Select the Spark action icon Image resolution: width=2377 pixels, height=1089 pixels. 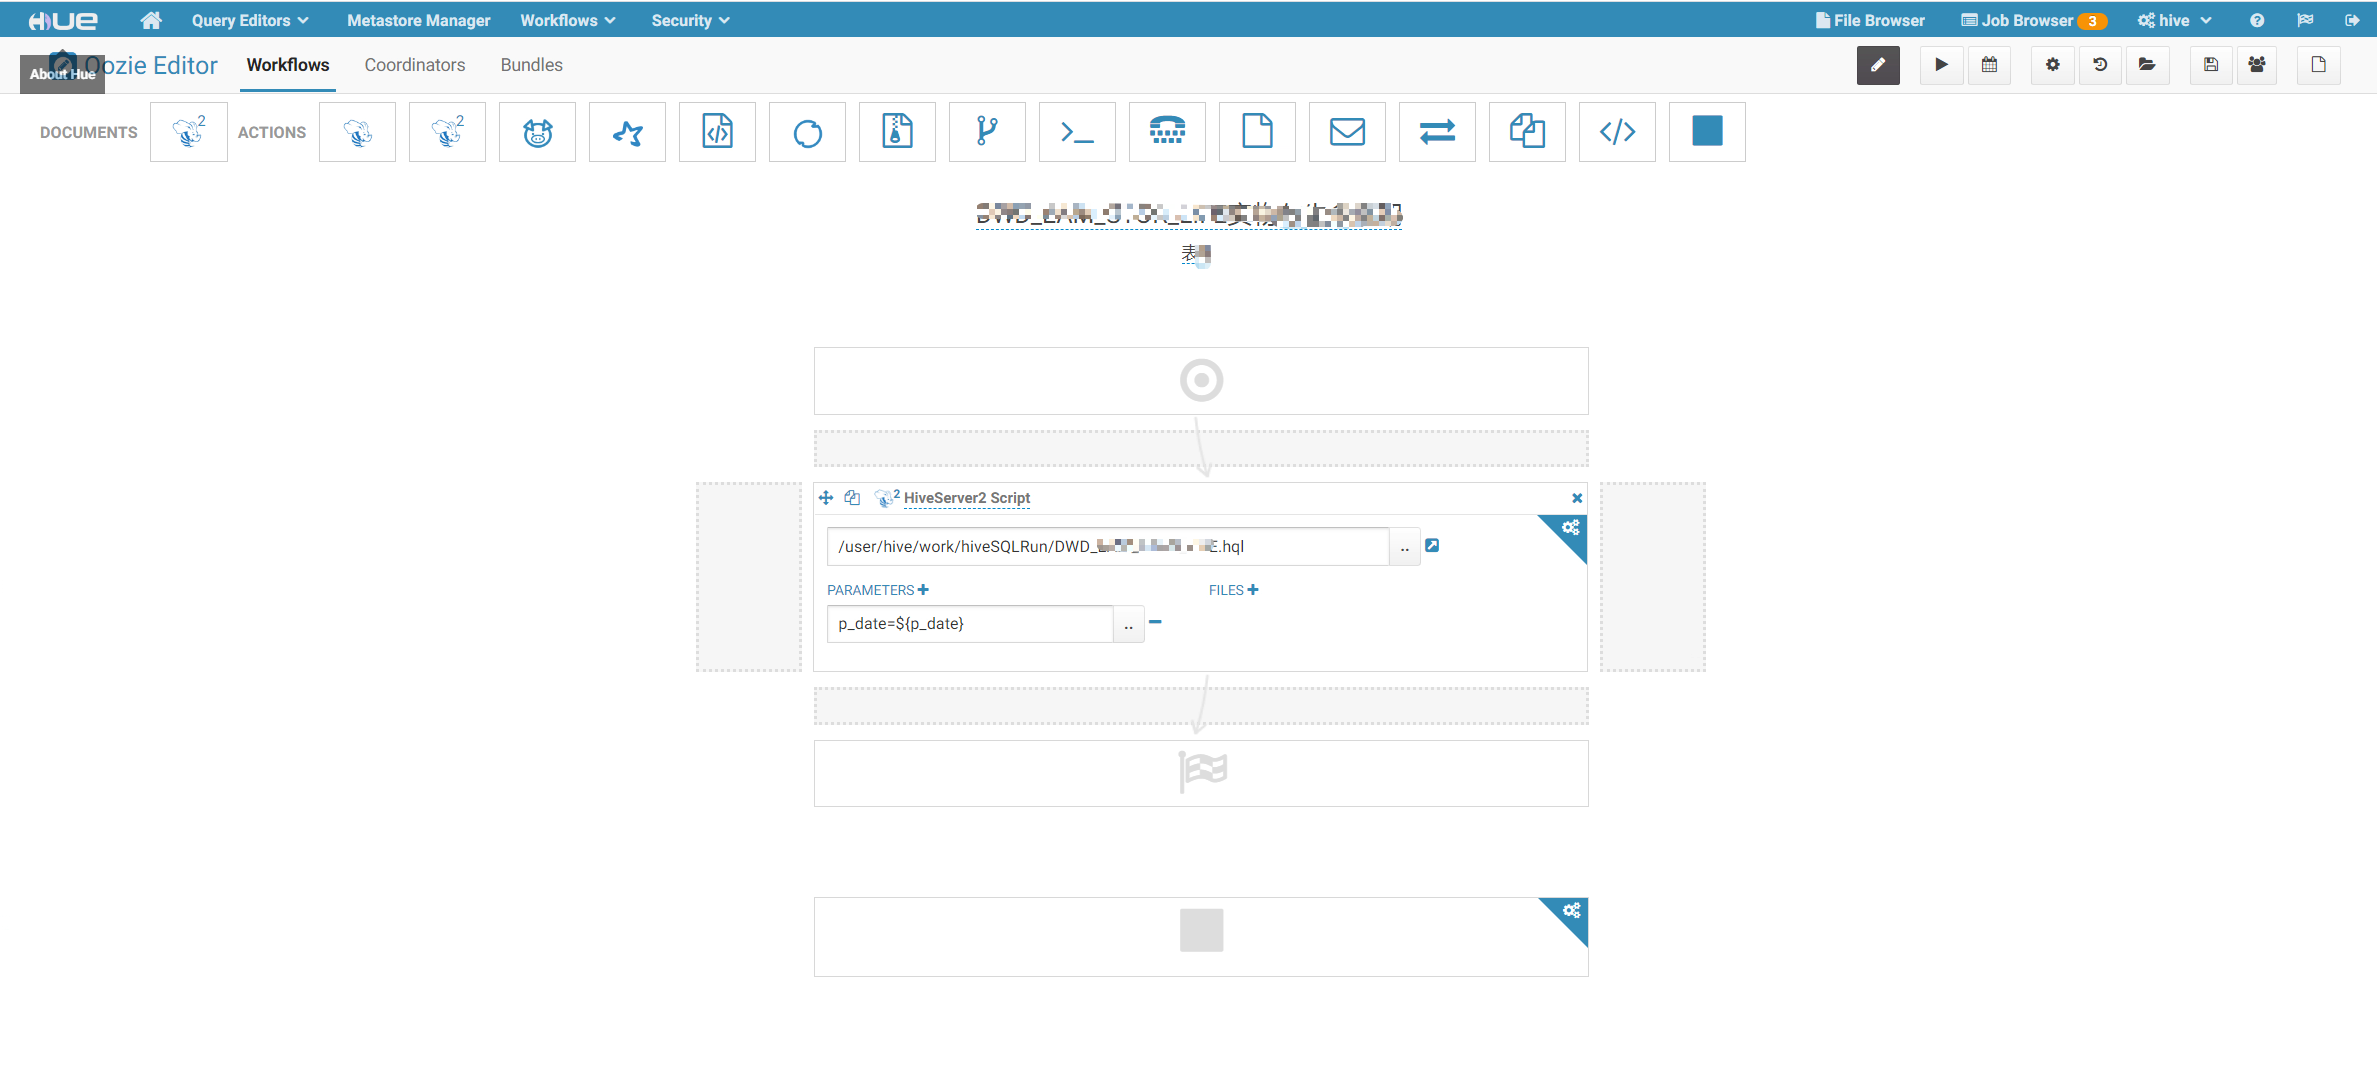pyautogui.click(x=627, y=132)
